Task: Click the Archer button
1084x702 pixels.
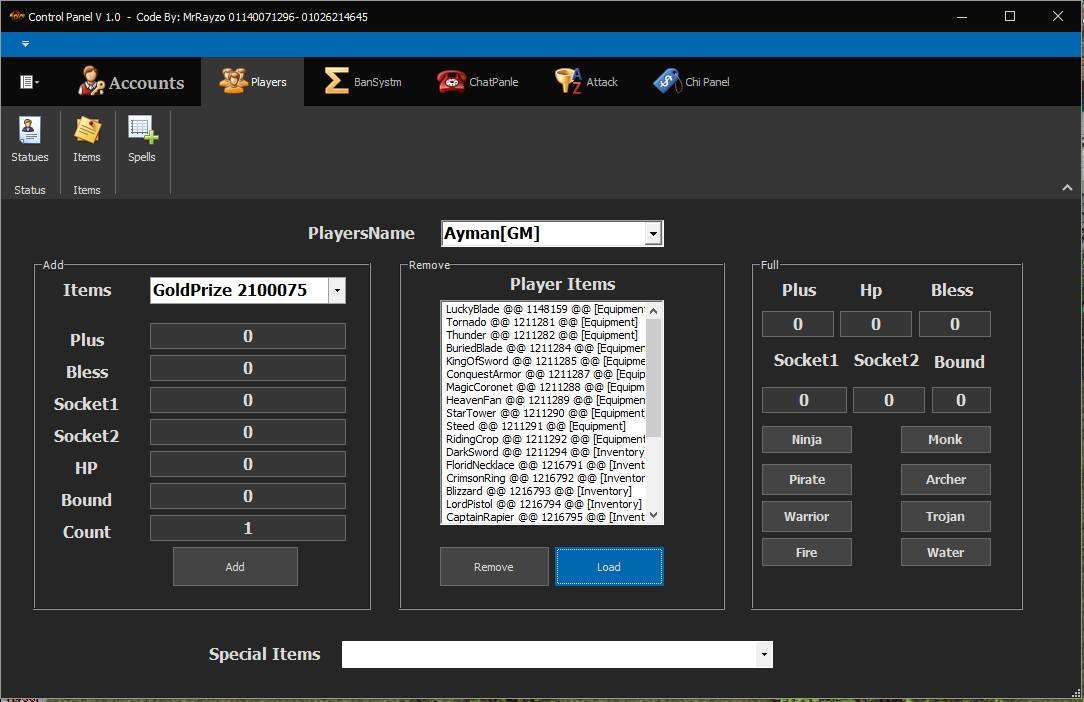Action: pyautogui.click(x=946, y=479)
